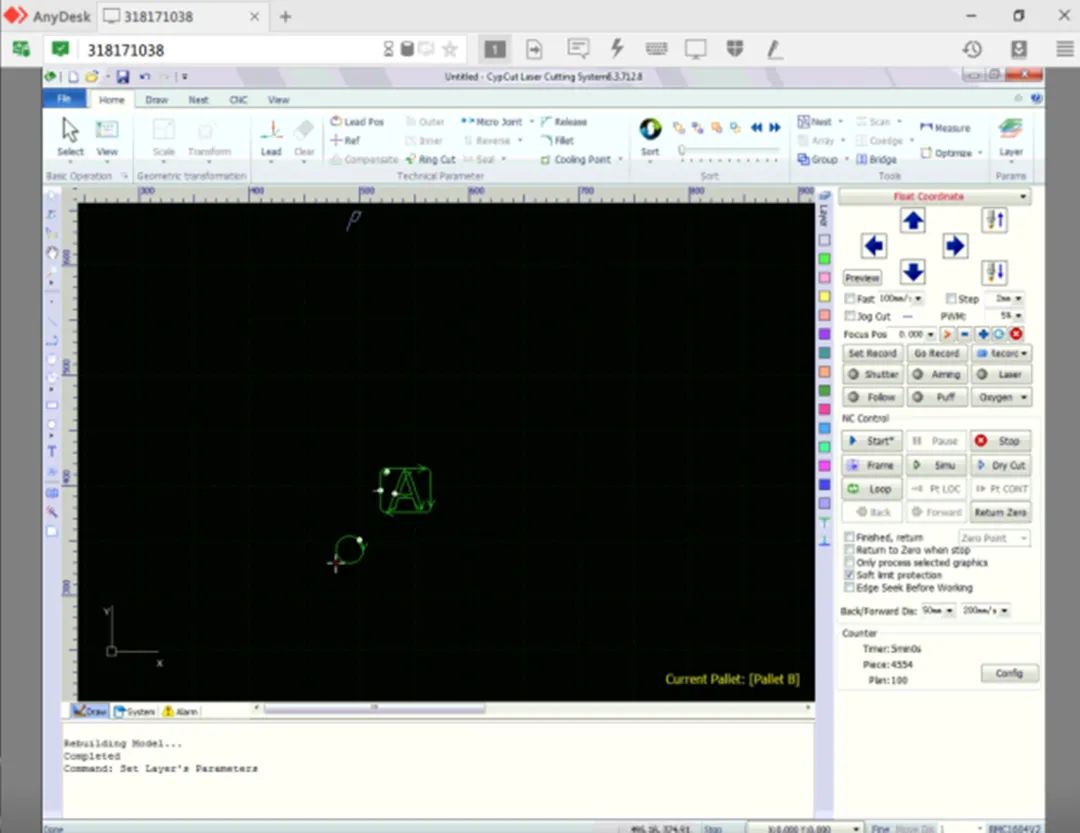Image resolution: width=1080 pixels, height=833 pixels.
Task: Select the Select arrow tool
Action: (x=70, y=136)
